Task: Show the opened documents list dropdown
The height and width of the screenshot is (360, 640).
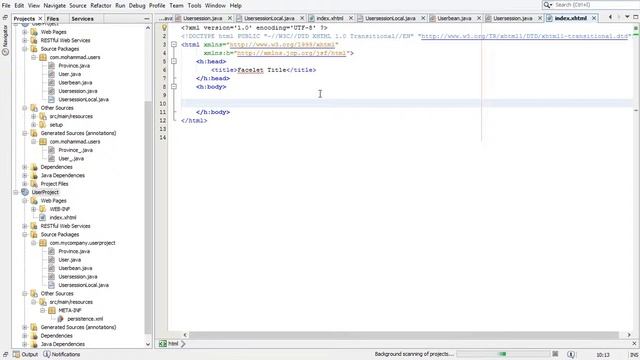Action: [627, 17]
